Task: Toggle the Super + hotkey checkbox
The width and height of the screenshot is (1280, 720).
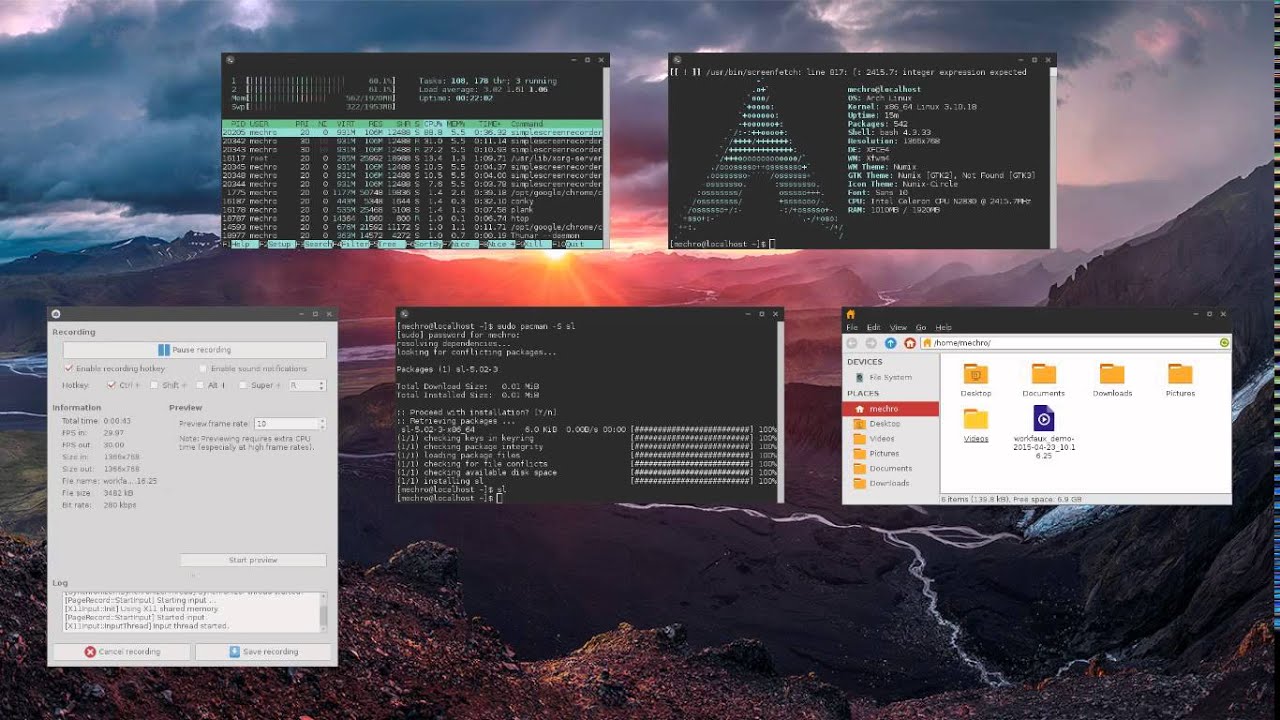Action: click(242, 385)
